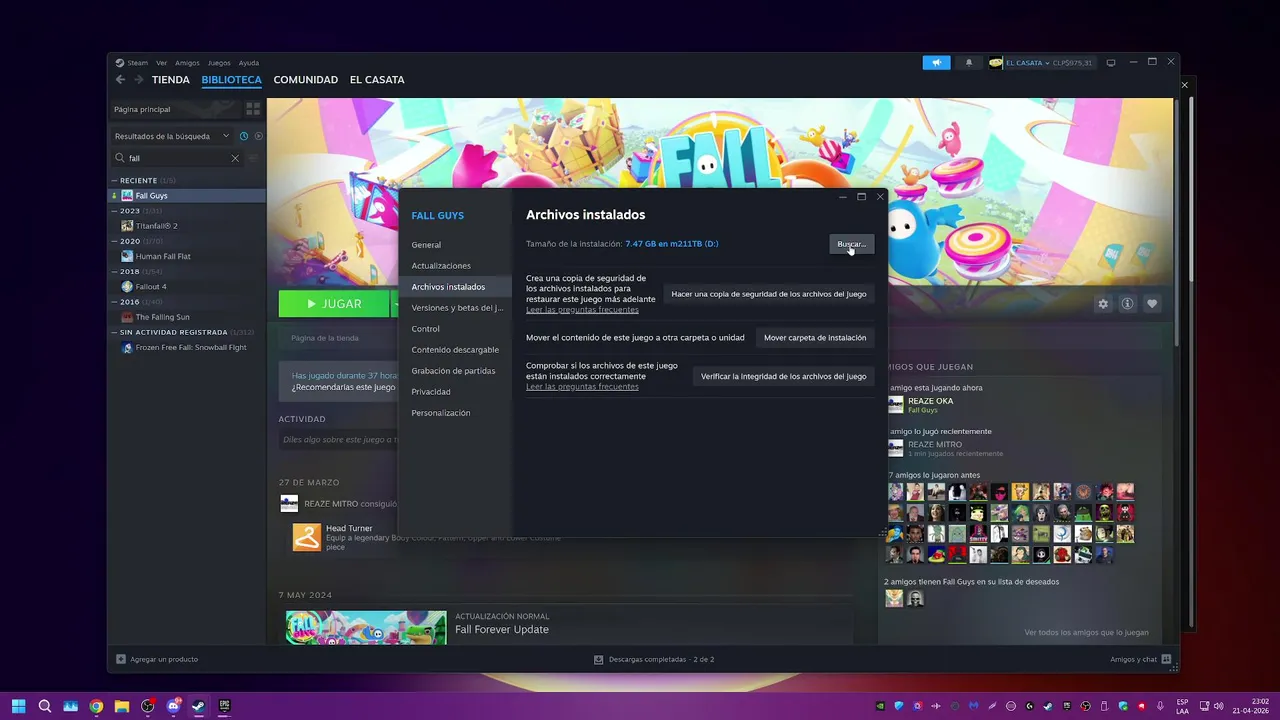Image resolution: width=1280 pixels, height=720 pixels.
Task: Click 'Hacer una copia de seguridad' button
Action: point(769,294)
